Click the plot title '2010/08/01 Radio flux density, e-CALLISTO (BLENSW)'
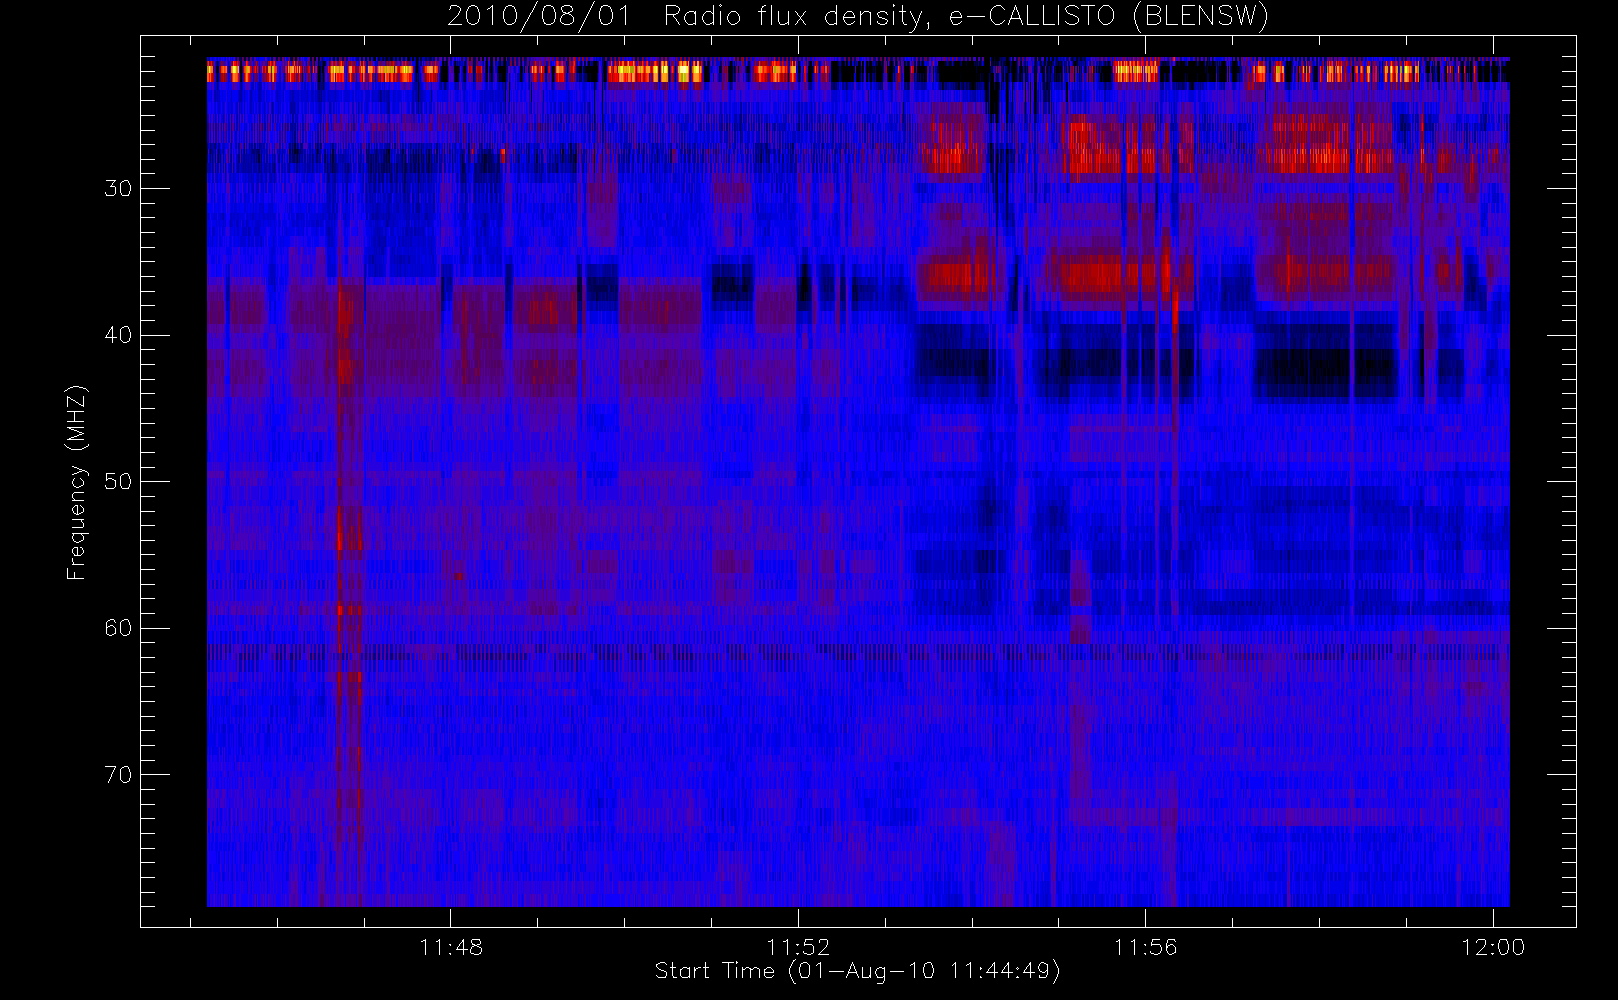This screenshot has height=1000, width=1618. pyautogui.click(x=858, y=17)
